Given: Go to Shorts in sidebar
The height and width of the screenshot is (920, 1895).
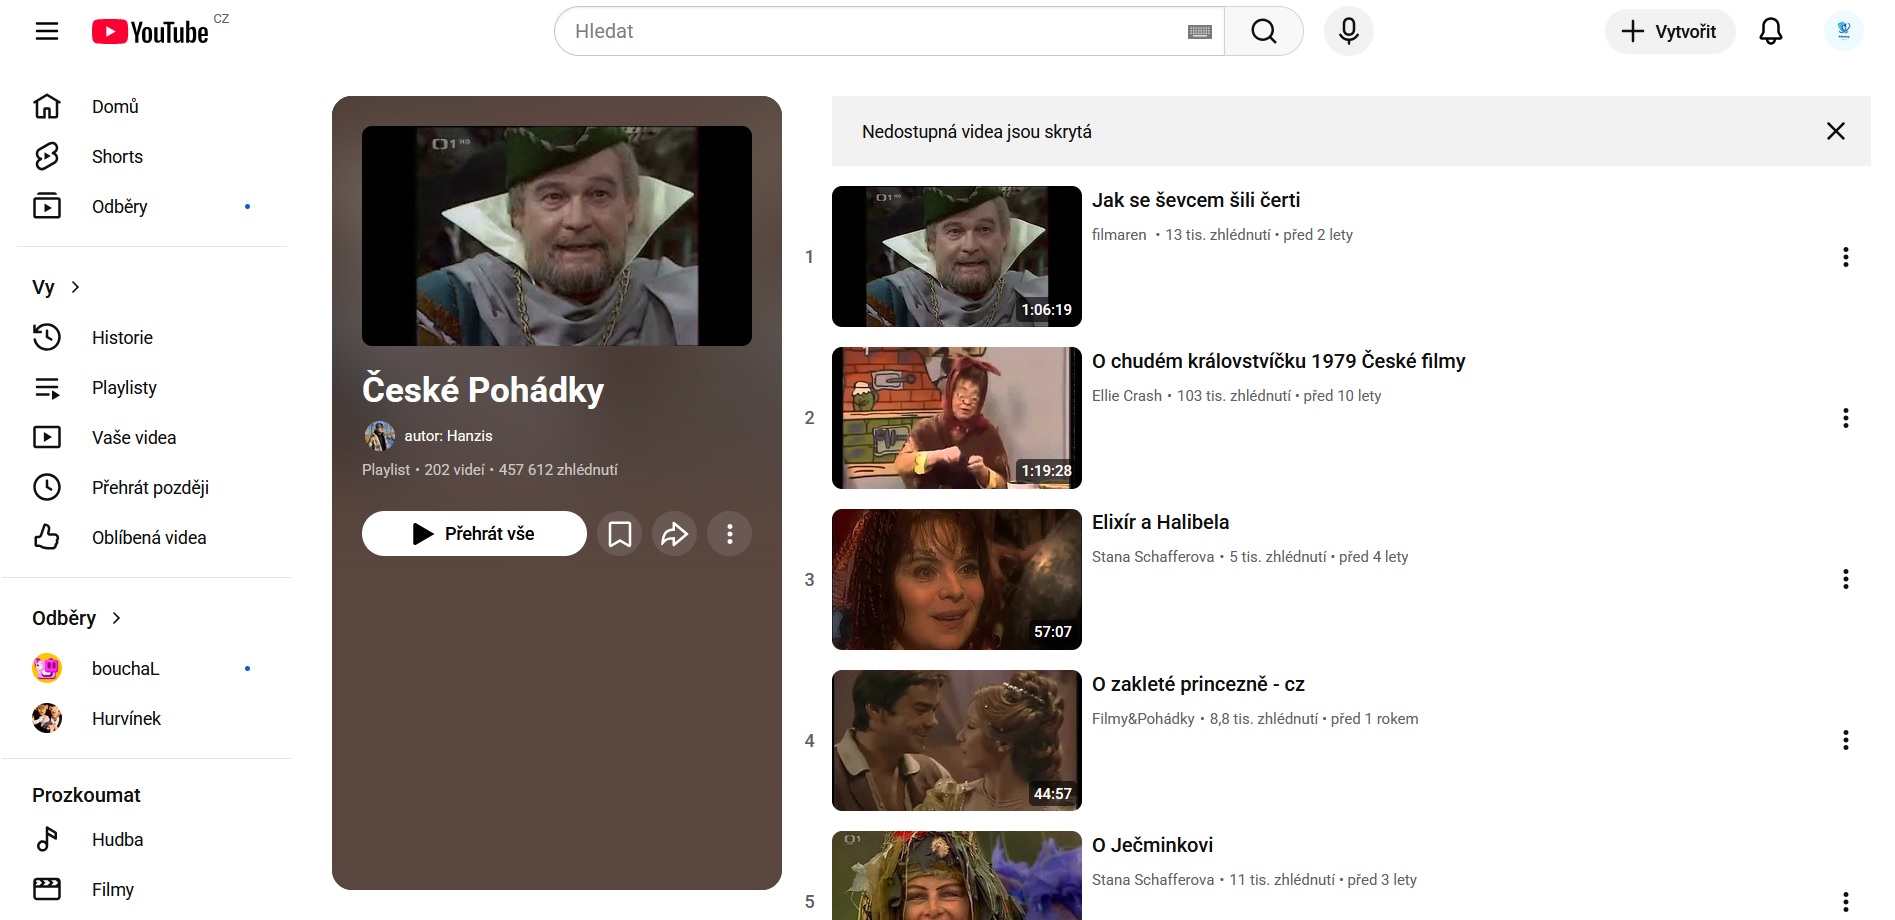Looking at the screenshot, I should click(x=117, y=157).
